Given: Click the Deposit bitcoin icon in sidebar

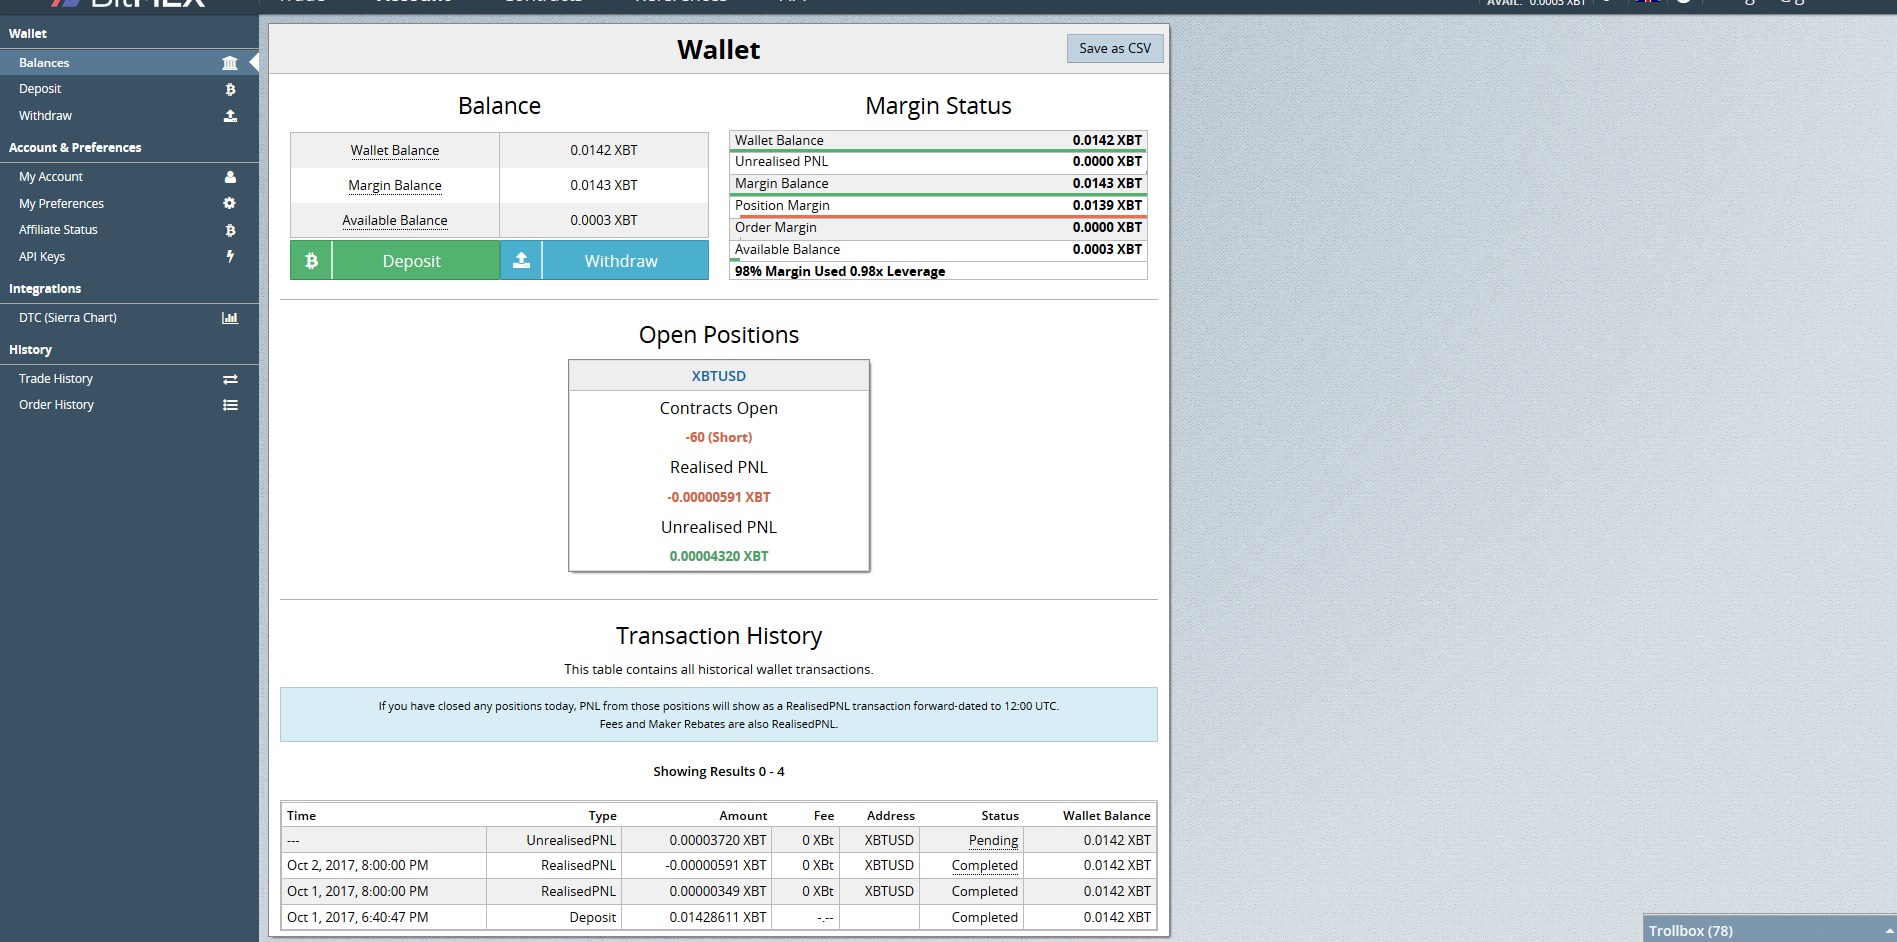Looking at the screenshot, I should pyautogui.click(x=230, y=89).
